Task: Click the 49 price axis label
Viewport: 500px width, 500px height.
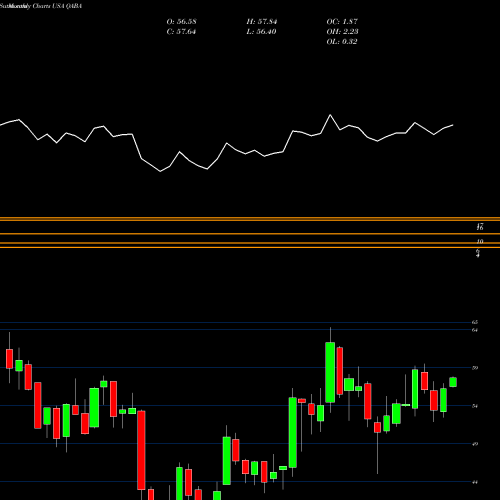Action: point(475,444)
